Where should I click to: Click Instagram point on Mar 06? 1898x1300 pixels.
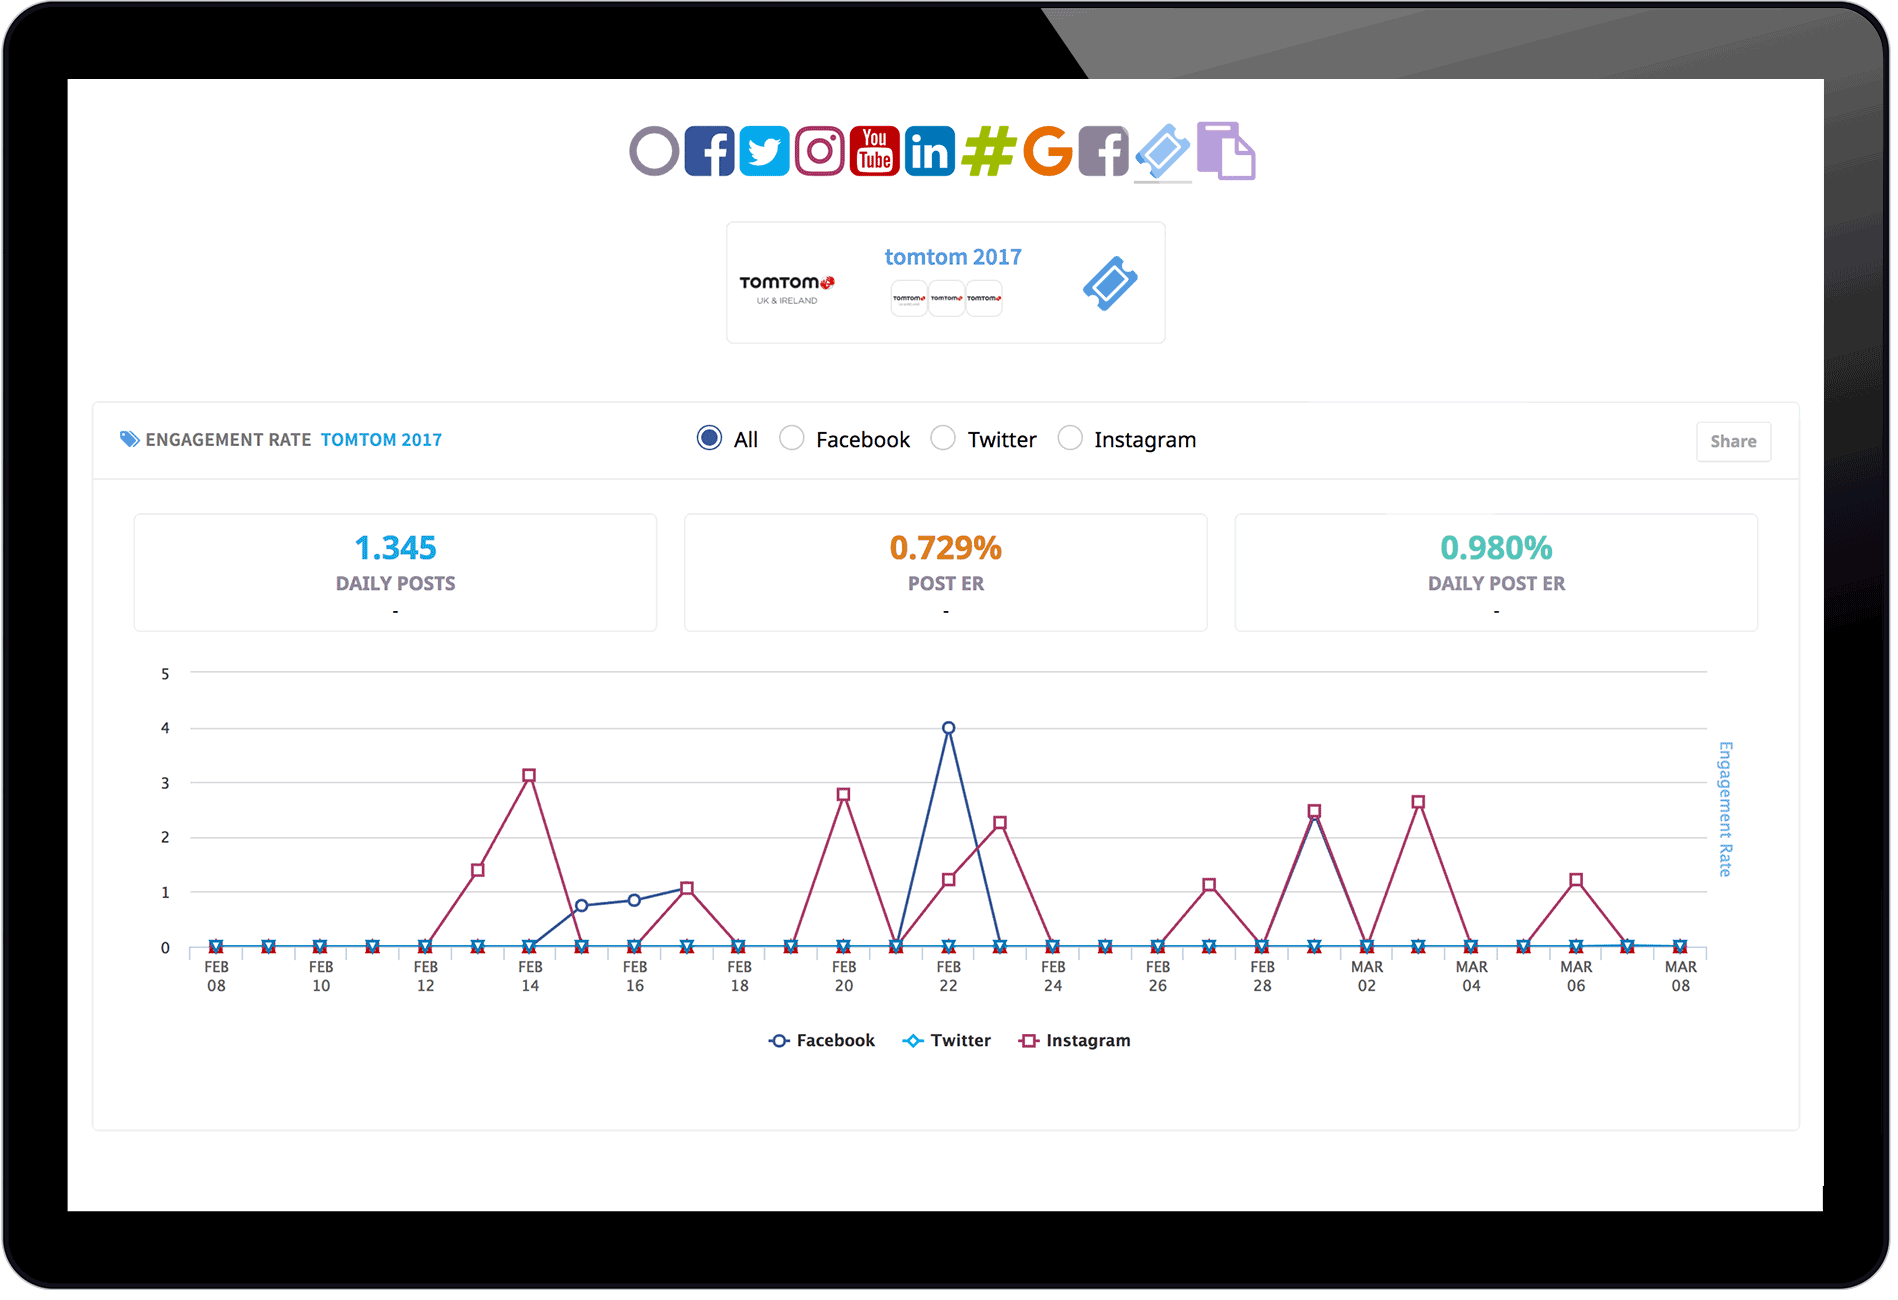1576,880
